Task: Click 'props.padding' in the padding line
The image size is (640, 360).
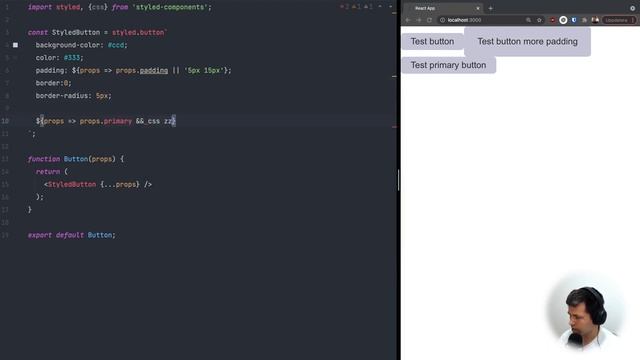Action: pos(142,70)
